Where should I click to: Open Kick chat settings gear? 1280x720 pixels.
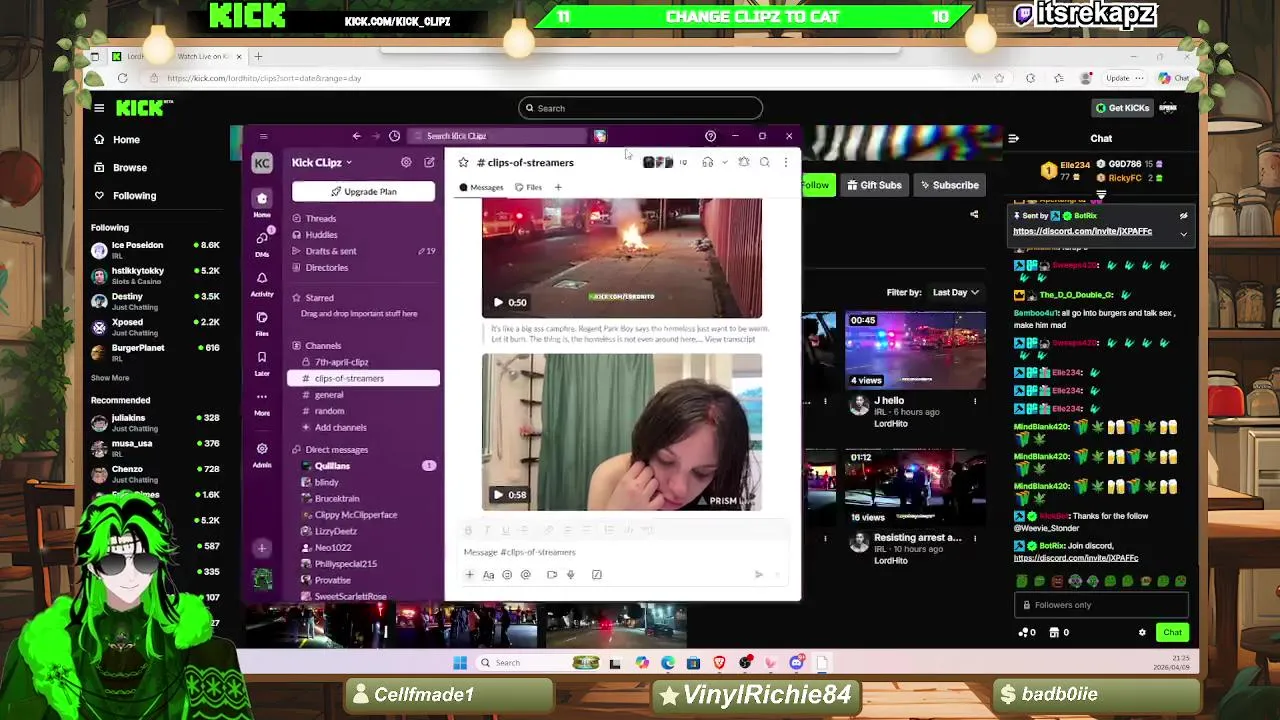(x=1142, y=632)
